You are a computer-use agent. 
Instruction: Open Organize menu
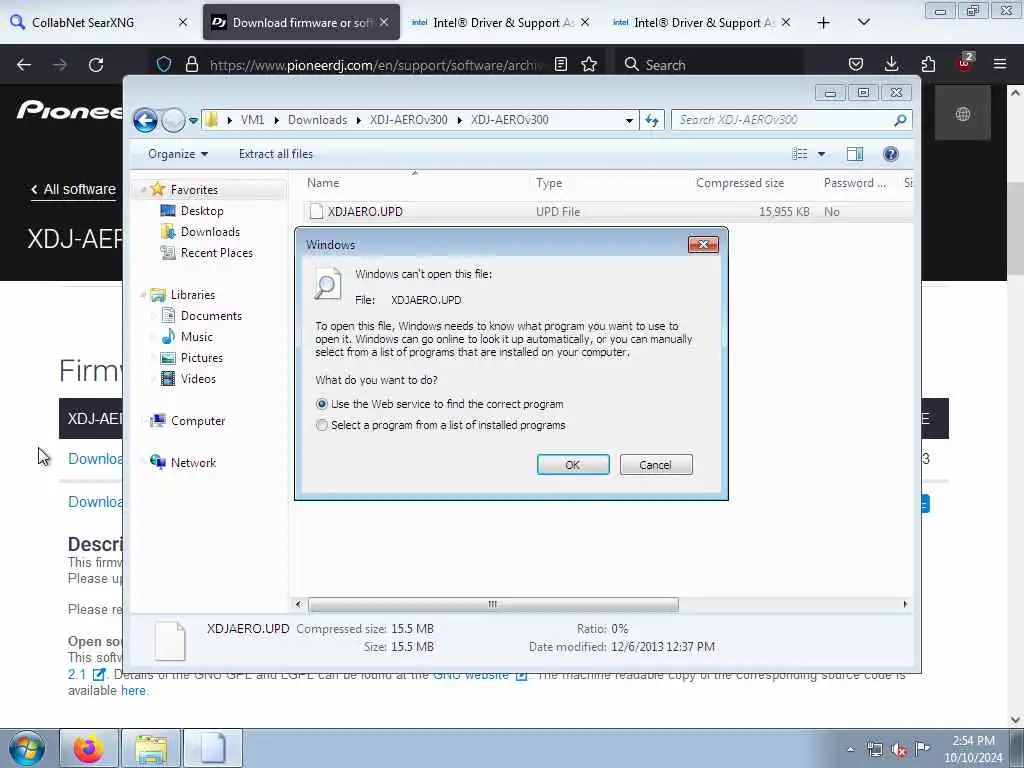(178, 154)
